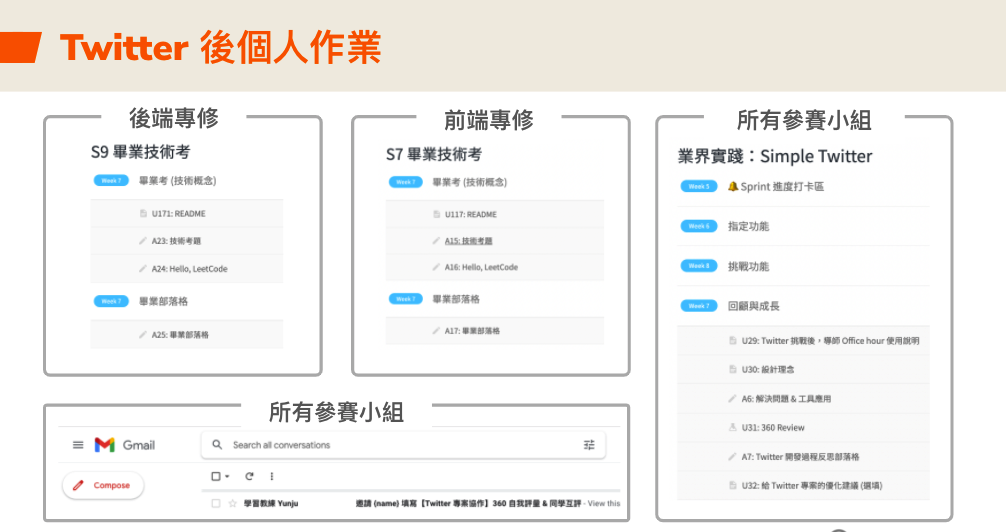Tick the checkbox for the Yunju email
This screenshot has width=1006, height=532.
click(216, 504)
